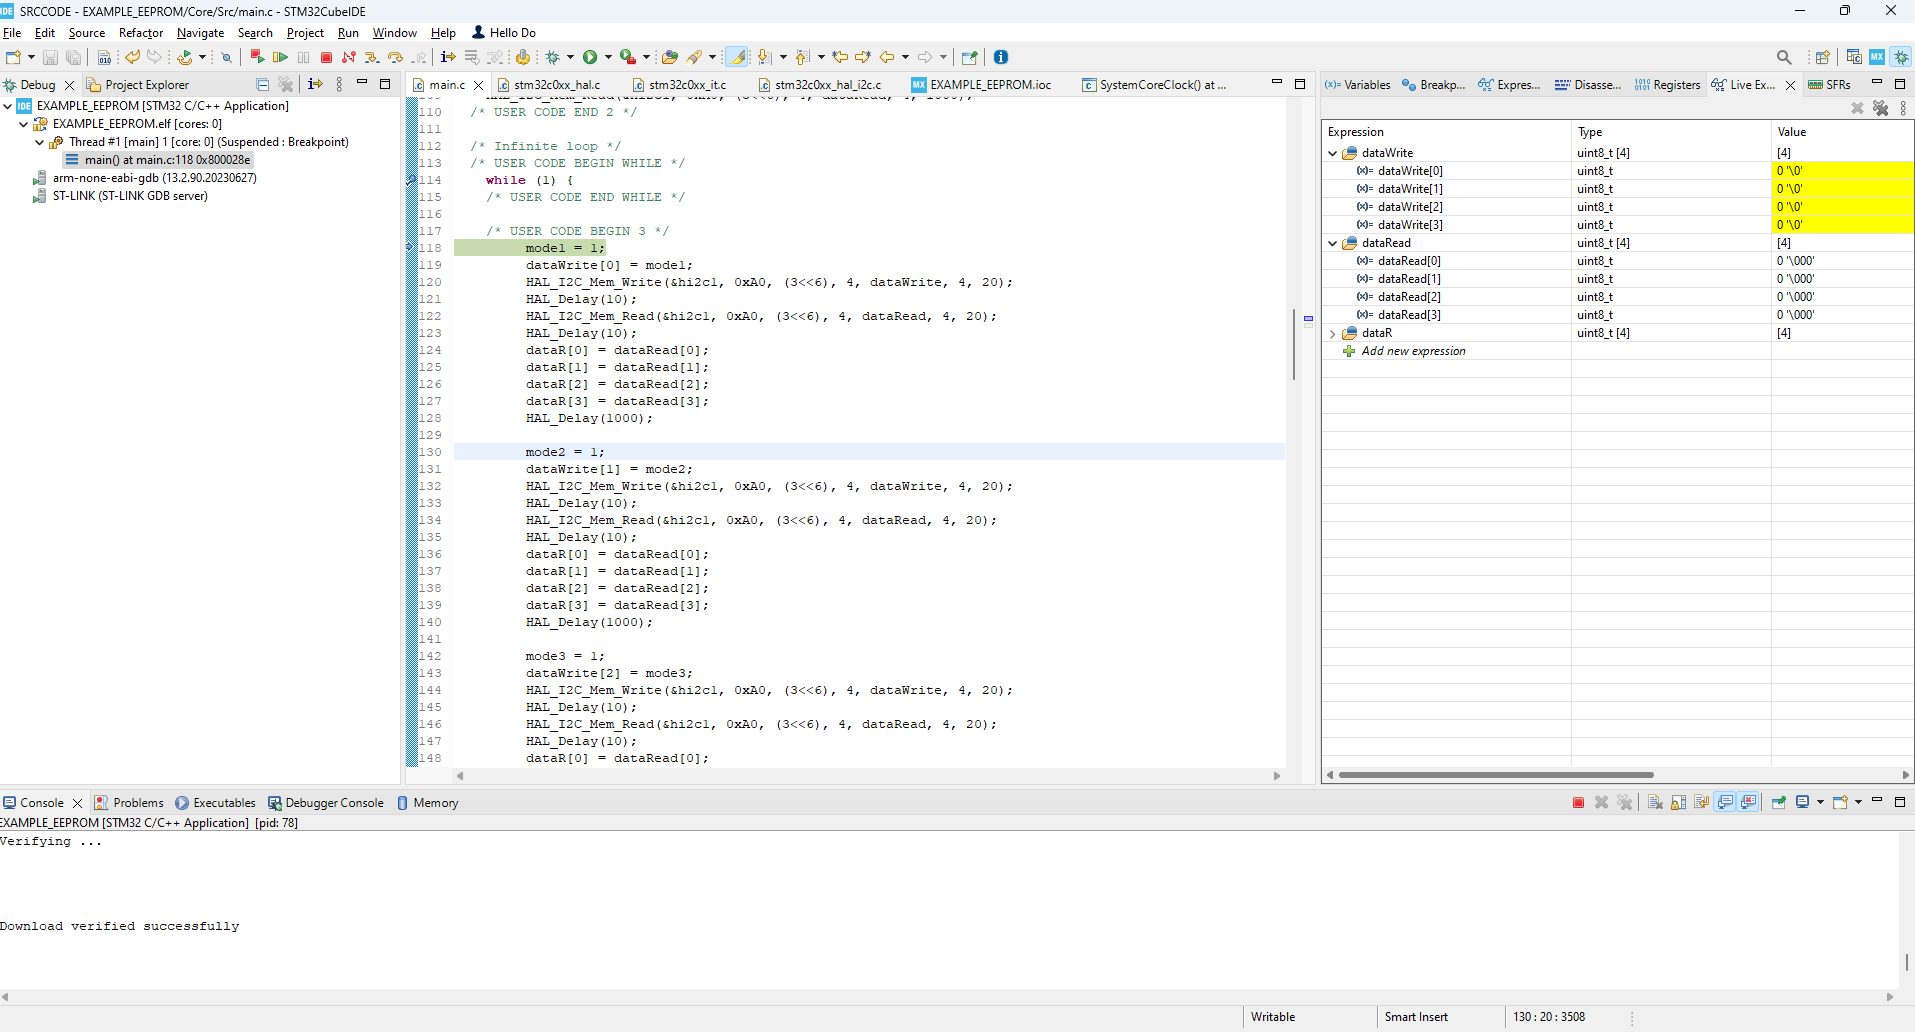Click the Clear Console icon
Viewport: 1915px width, 1032px height.
pos(1655,803)
